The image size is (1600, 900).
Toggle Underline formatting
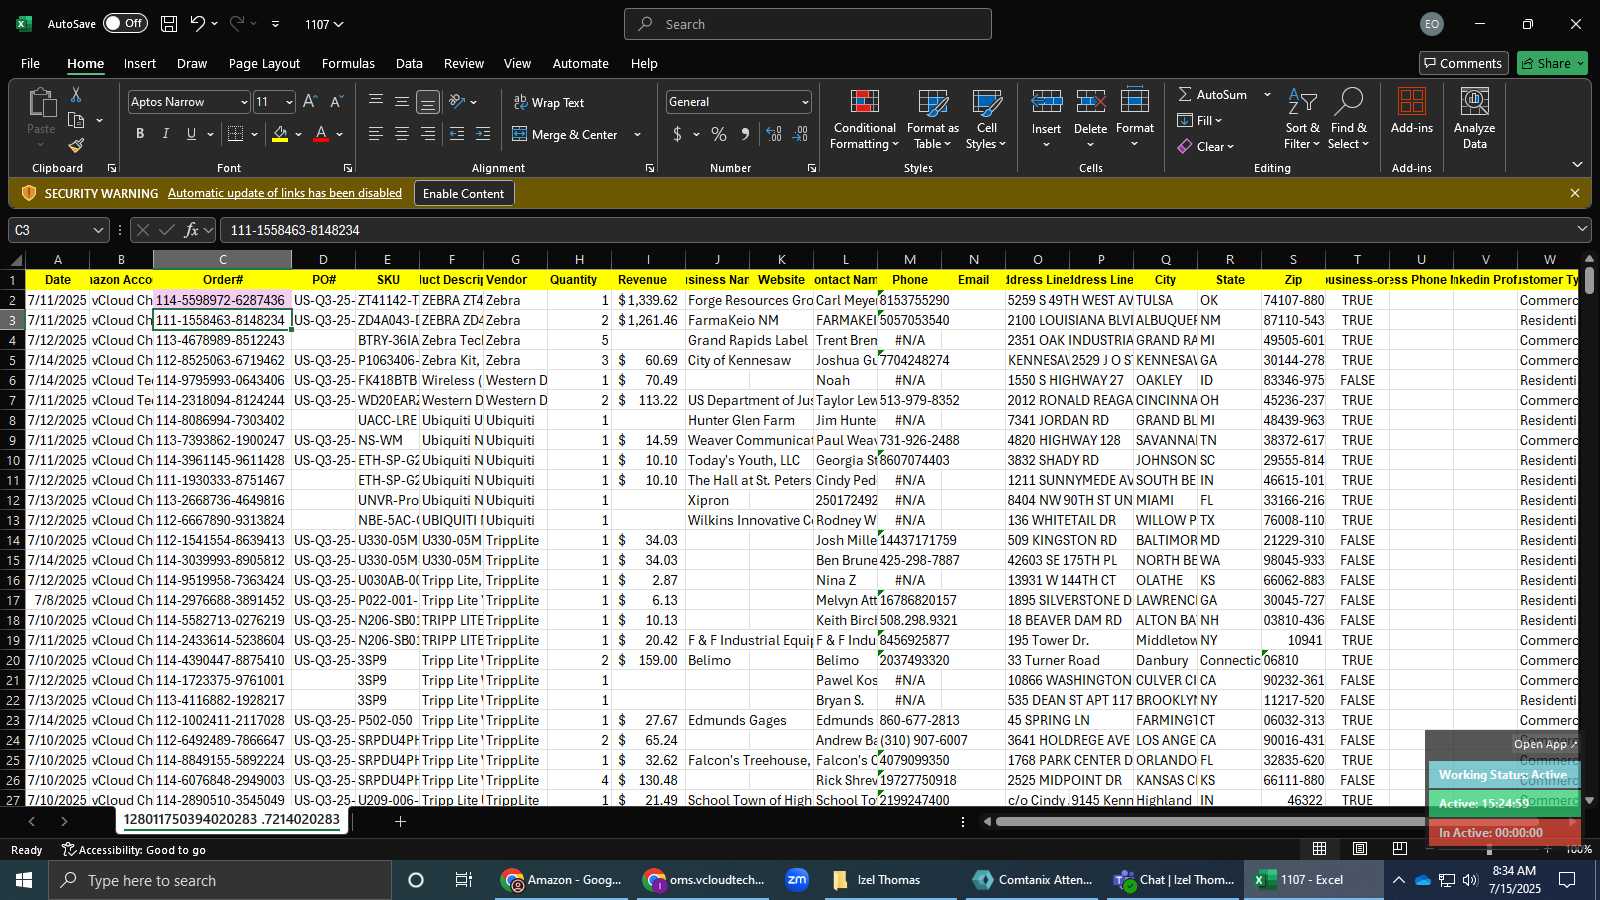tap(191, 134)
